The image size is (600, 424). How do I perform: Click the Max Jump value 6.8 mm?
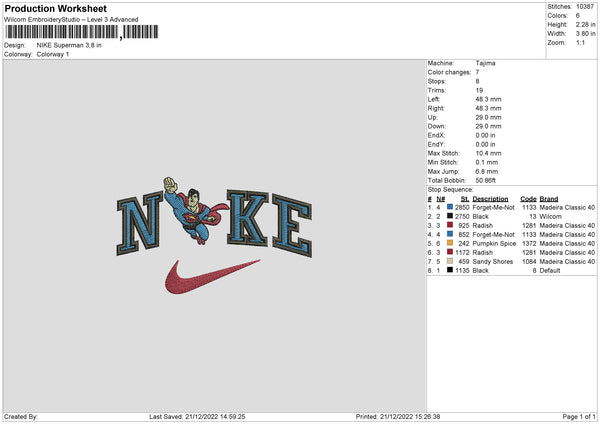(x=487, y=171)
